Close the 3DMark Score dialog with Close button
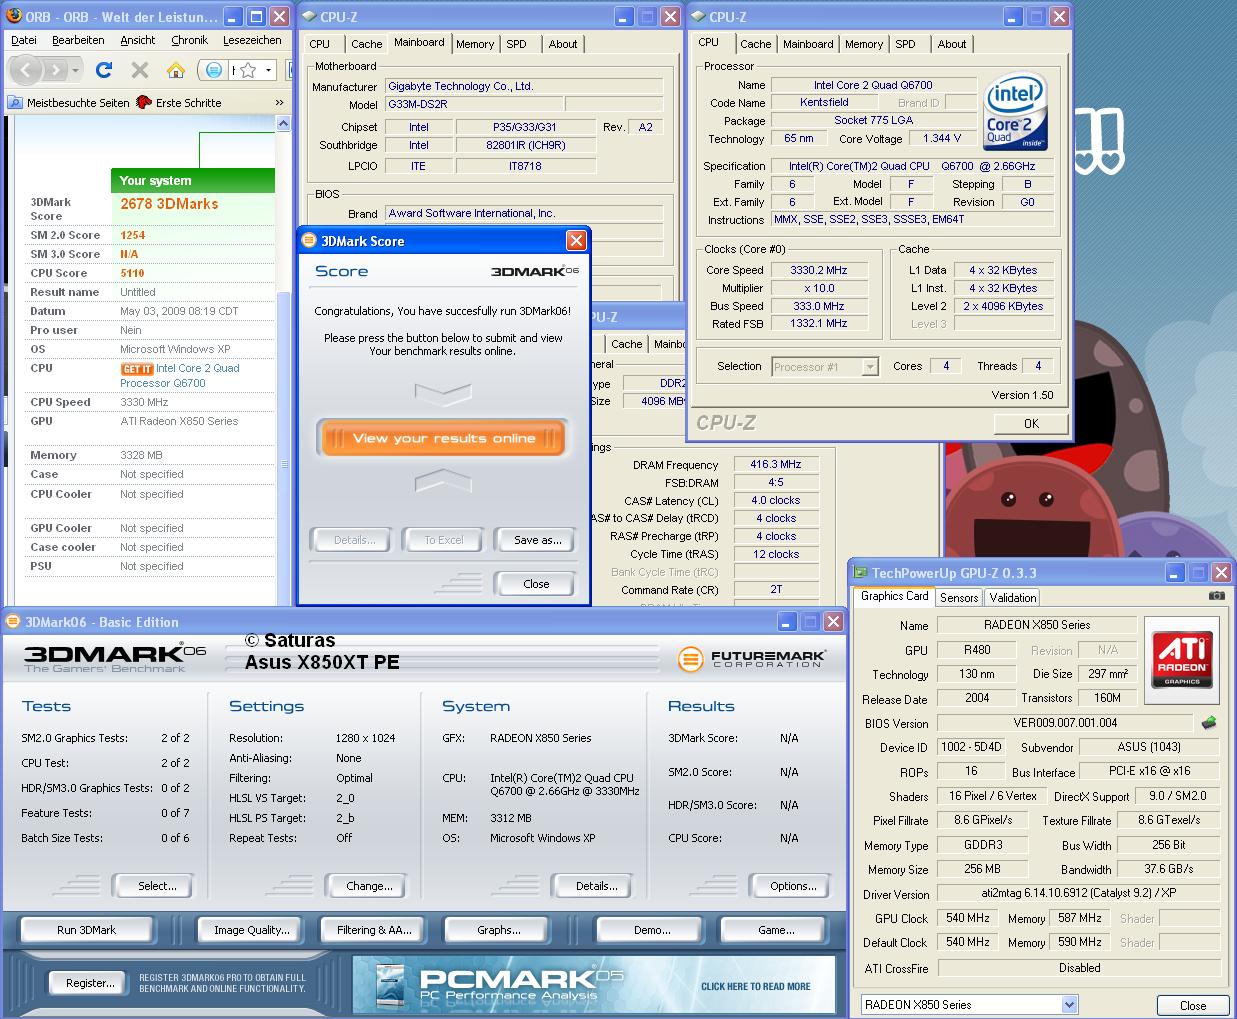 point(535,584)
